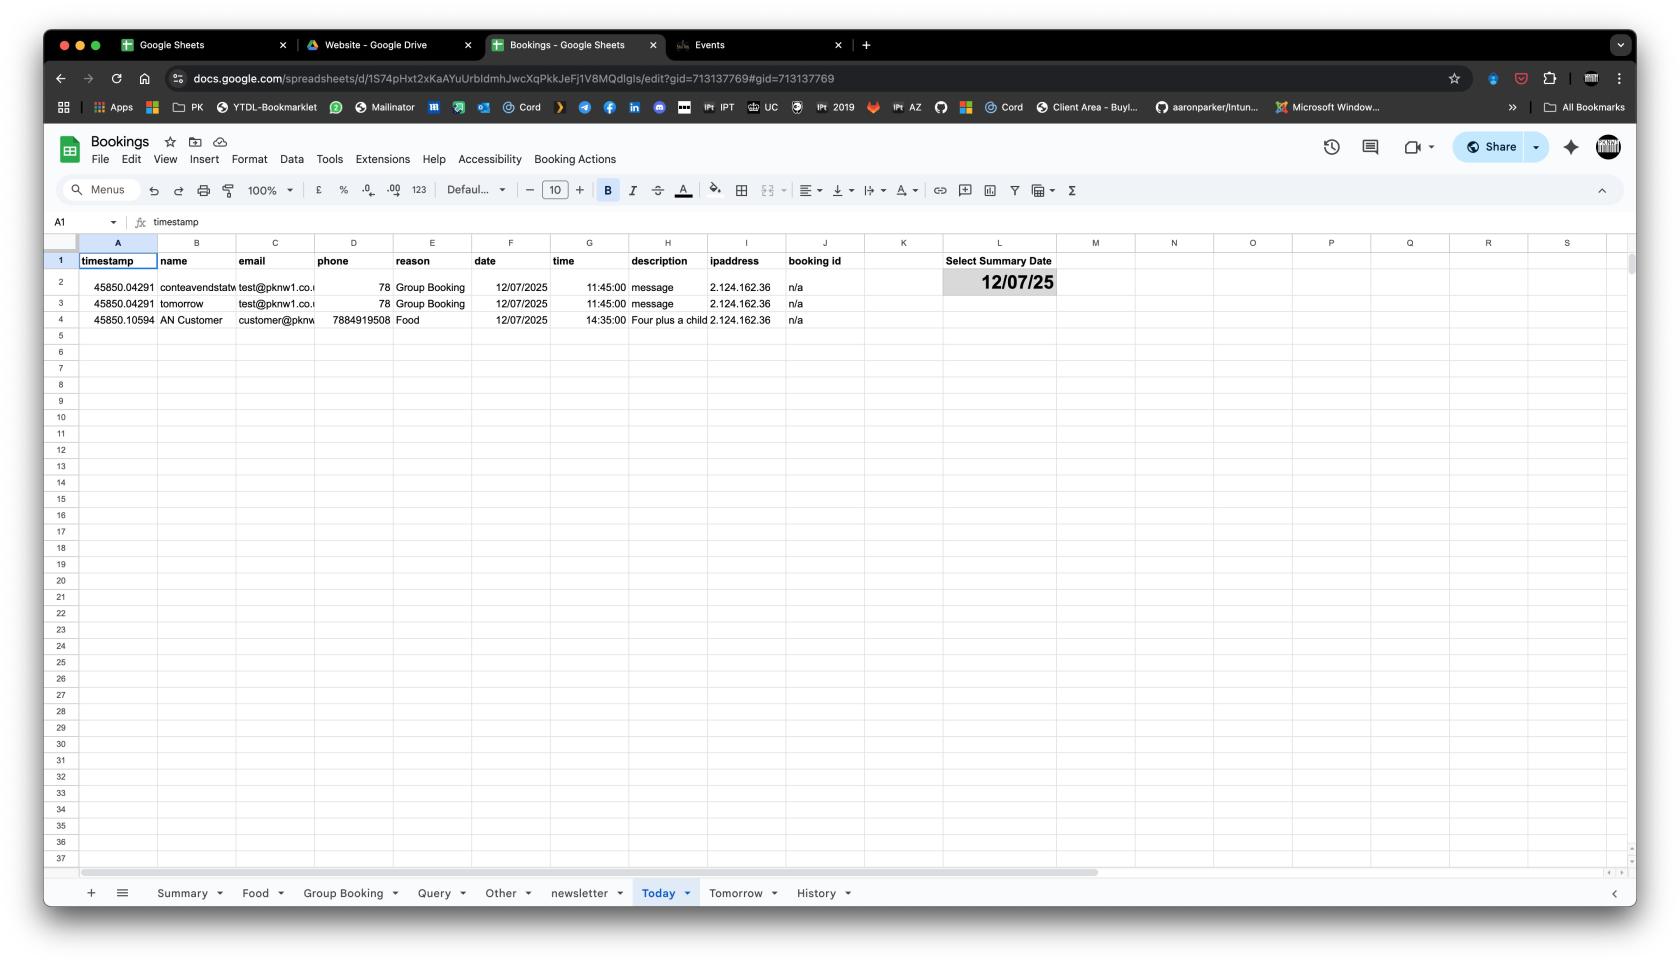Screen dimensions: 1680x964
Task: Show all comments icon
Action: point(1370,147)
